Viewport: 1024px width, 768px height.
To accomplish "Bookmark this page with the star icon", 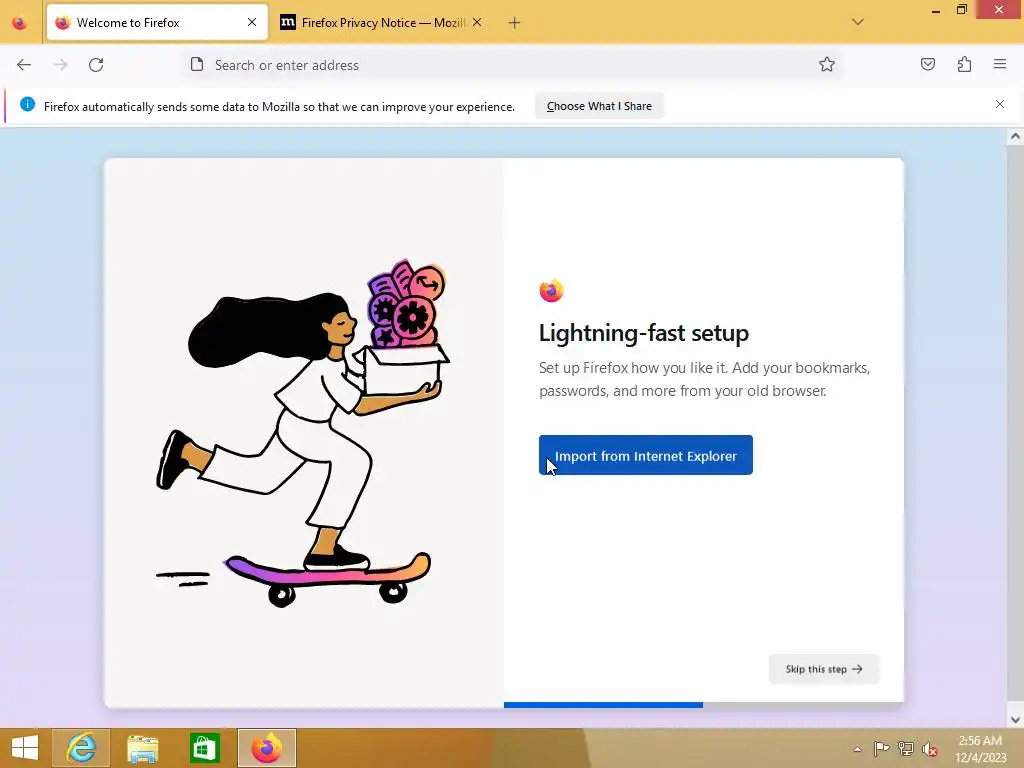I will [x=827, y=65].
